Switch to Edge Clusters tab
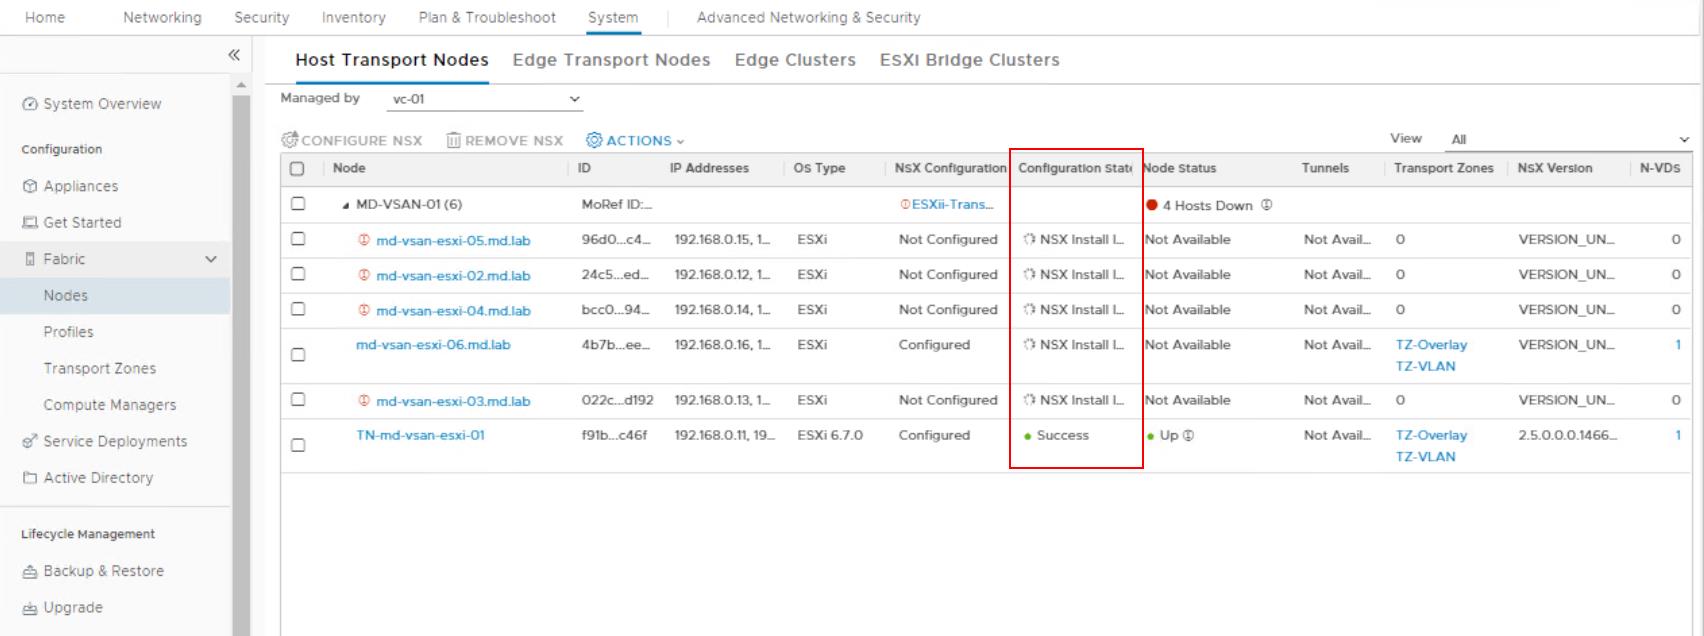The width and height of the screenshot is (1704, 636). [x=795, y=60]
